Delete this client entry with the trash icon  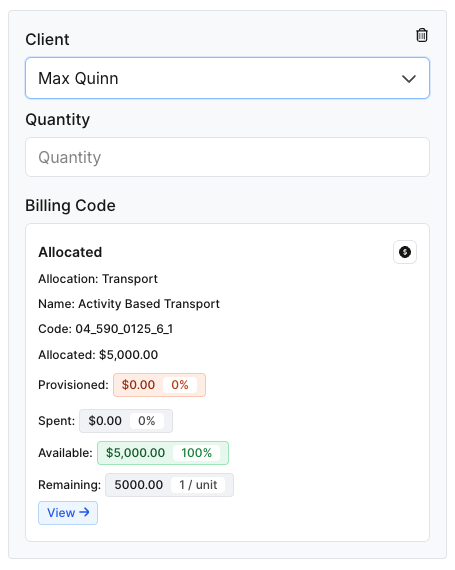(422, 35)
